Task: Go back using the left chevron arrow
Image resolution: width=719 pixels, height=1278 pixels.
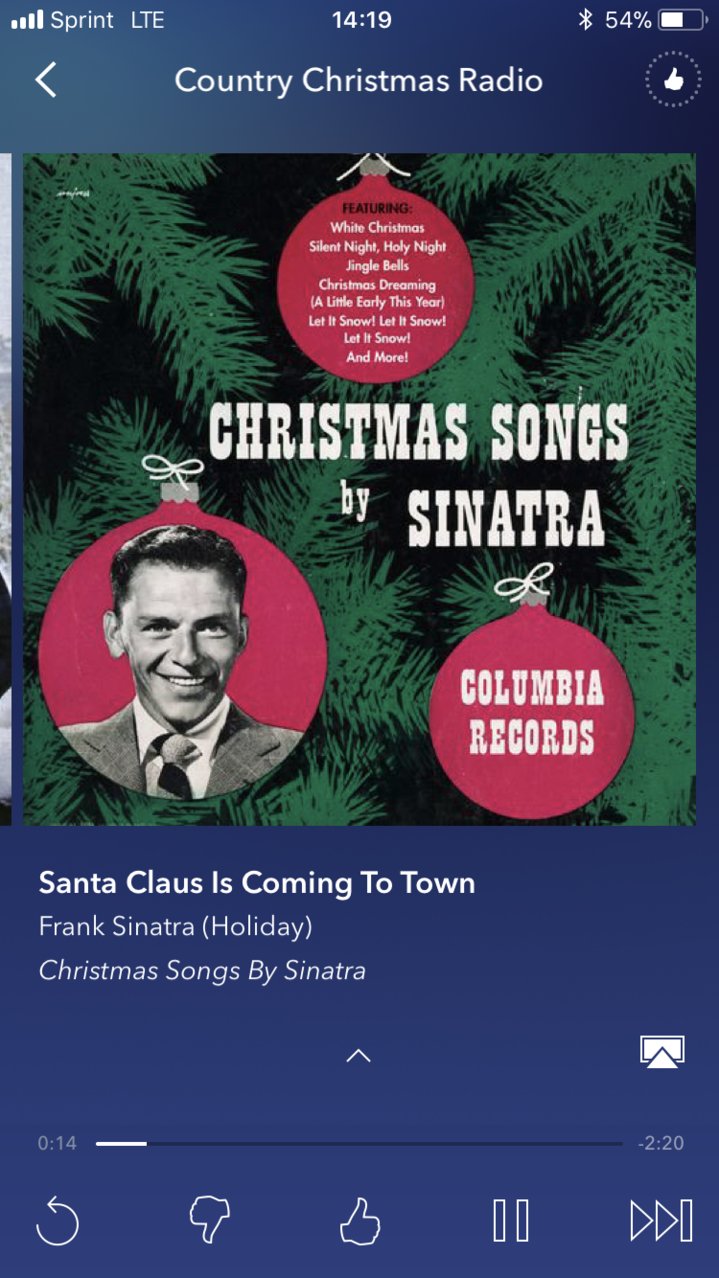Action: coord(46,80)
